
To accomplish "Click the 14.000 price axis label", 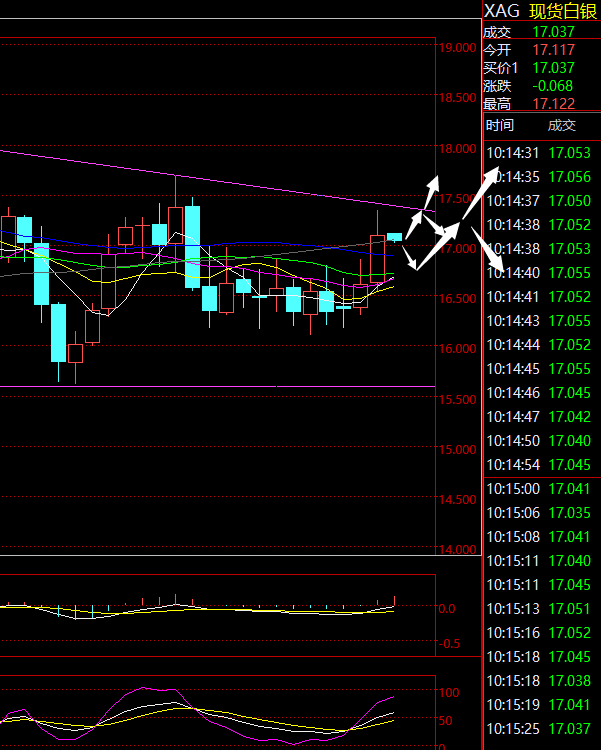I will [x=457, y=549].
